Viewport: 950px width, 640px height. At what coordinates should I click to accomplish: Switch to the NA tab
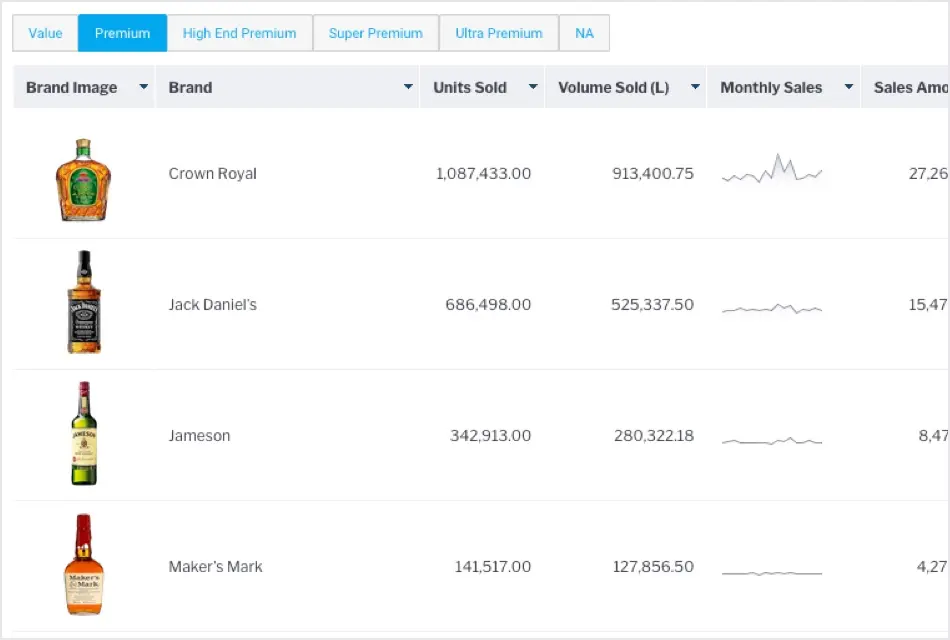click(x=584, y=33)
